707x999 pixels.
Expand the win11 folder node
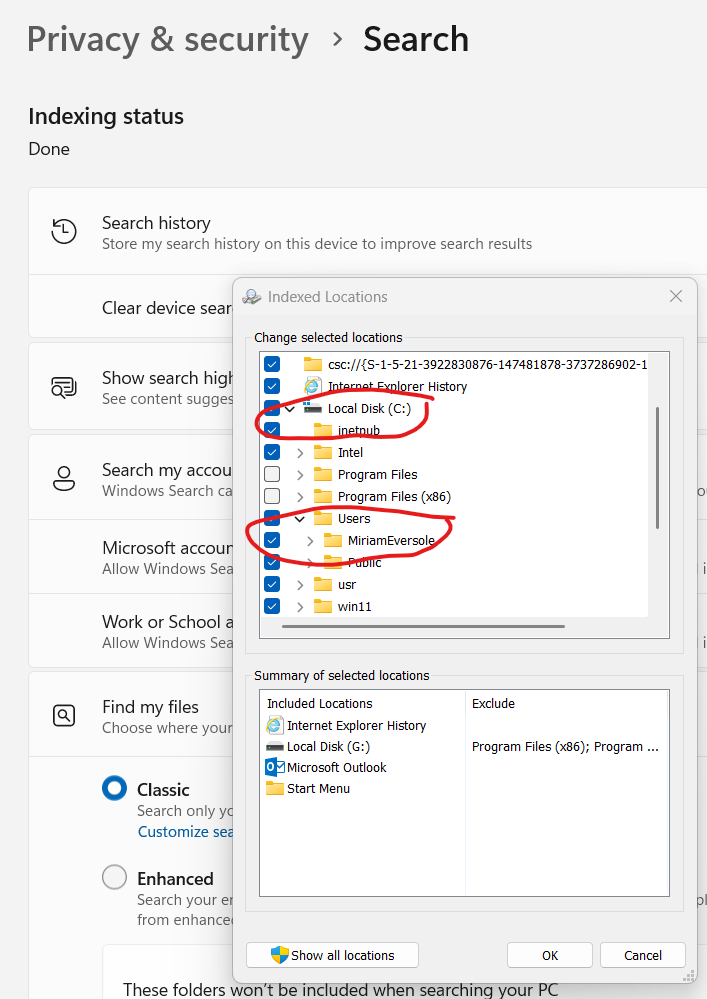tap(300, 607)
